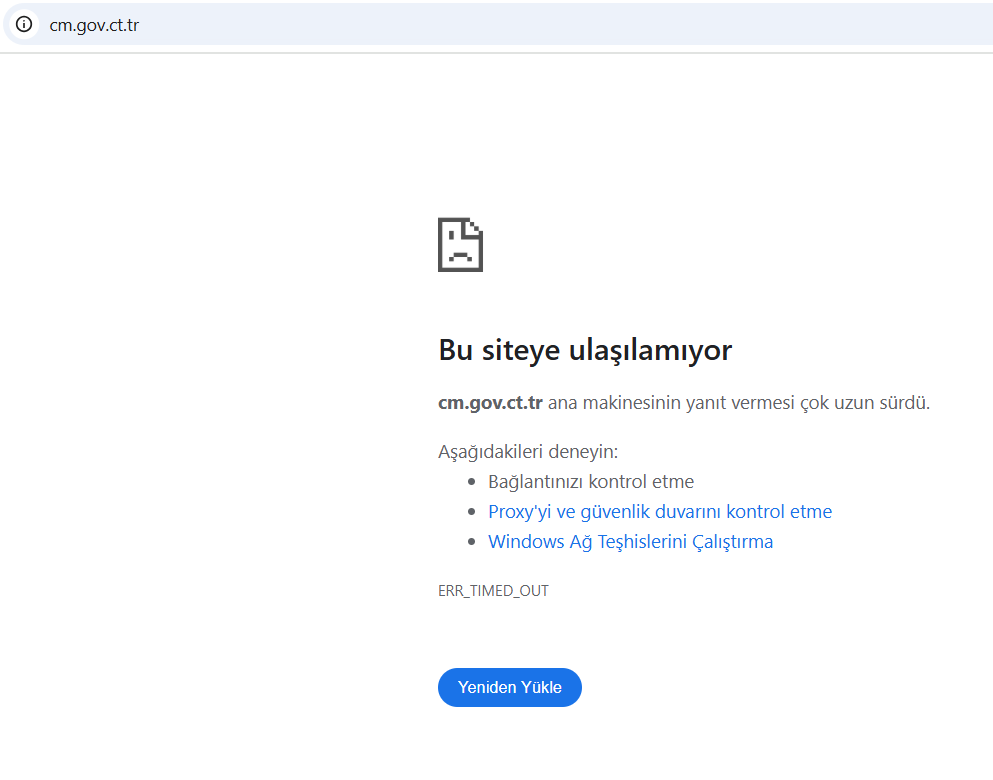Click the bold cm.gov.ct.tr domain in error message

pyautogui.click(x=490, y=403)
